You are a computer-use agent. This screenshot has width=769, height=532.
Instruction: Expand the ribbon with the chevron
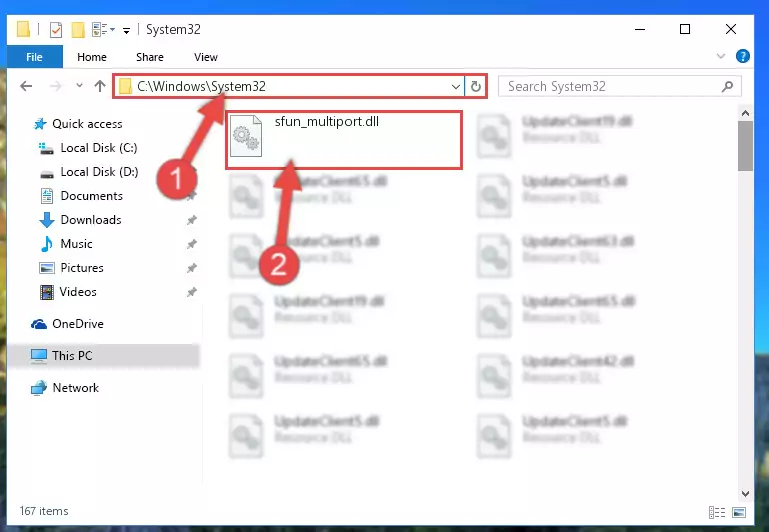tap(720, 56)
